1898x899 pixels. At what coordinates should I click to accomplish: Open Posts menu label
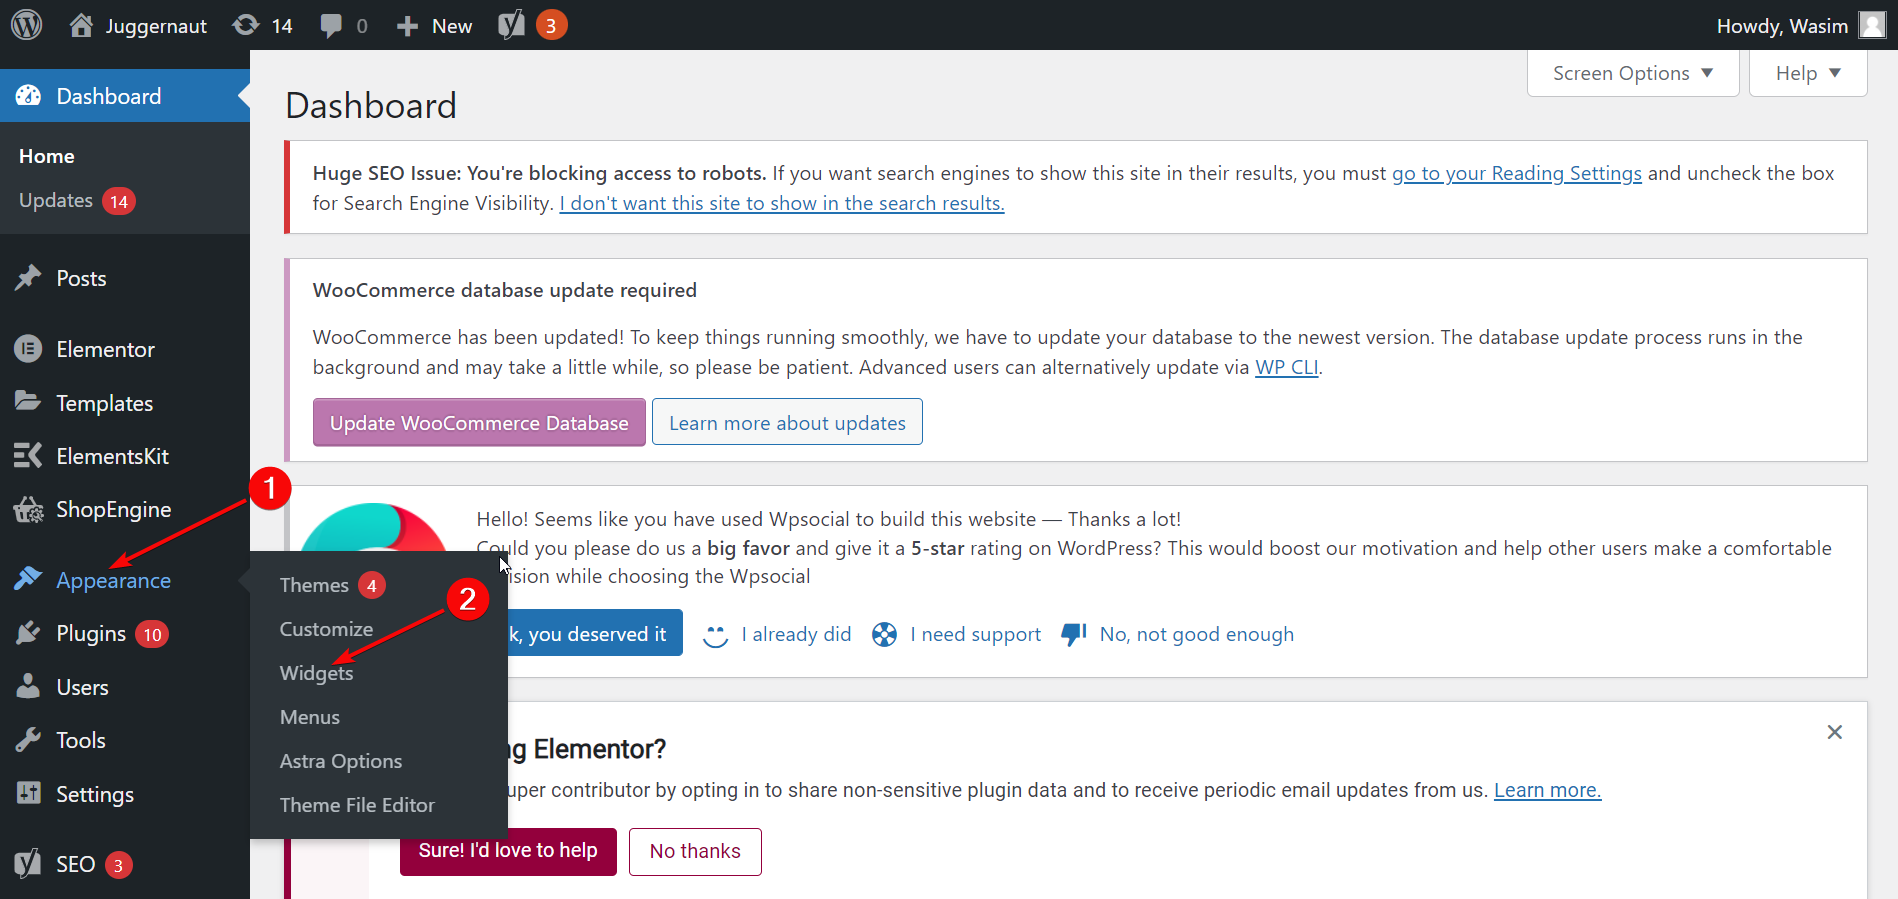coord(81,278)
